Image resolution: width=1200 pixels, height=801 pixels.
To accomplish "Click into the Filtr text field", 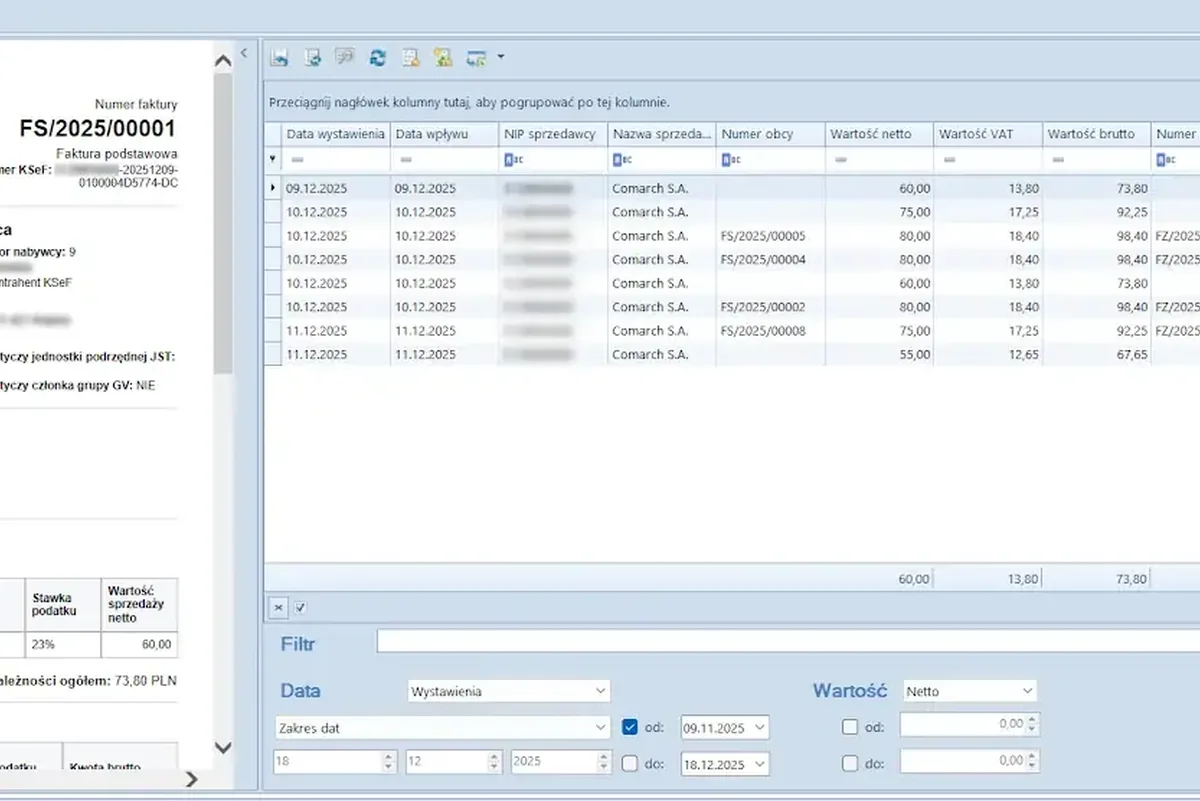I will click(788, 641).
